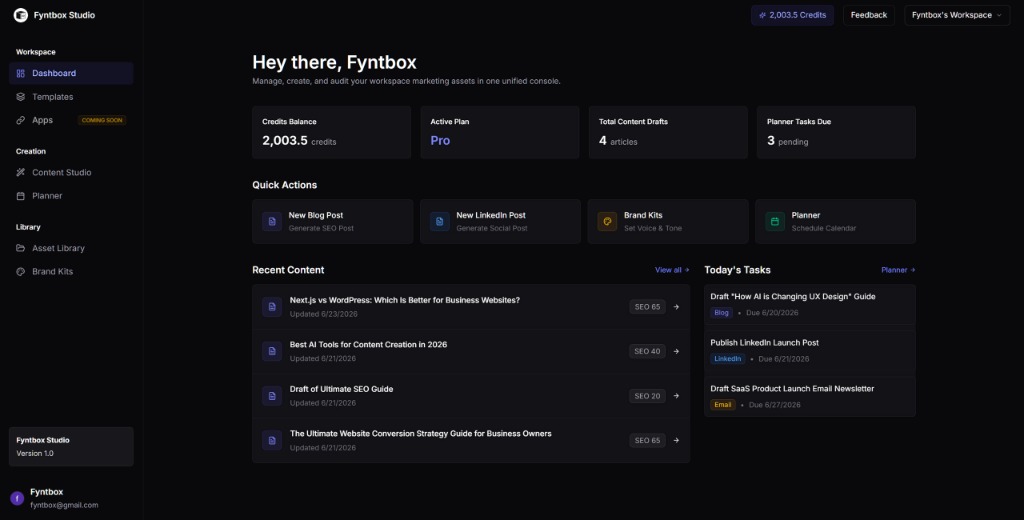Open the Brand Kits quick action card
The height and width of the screenshot is (520, 1024).
(x=668, y=221)
